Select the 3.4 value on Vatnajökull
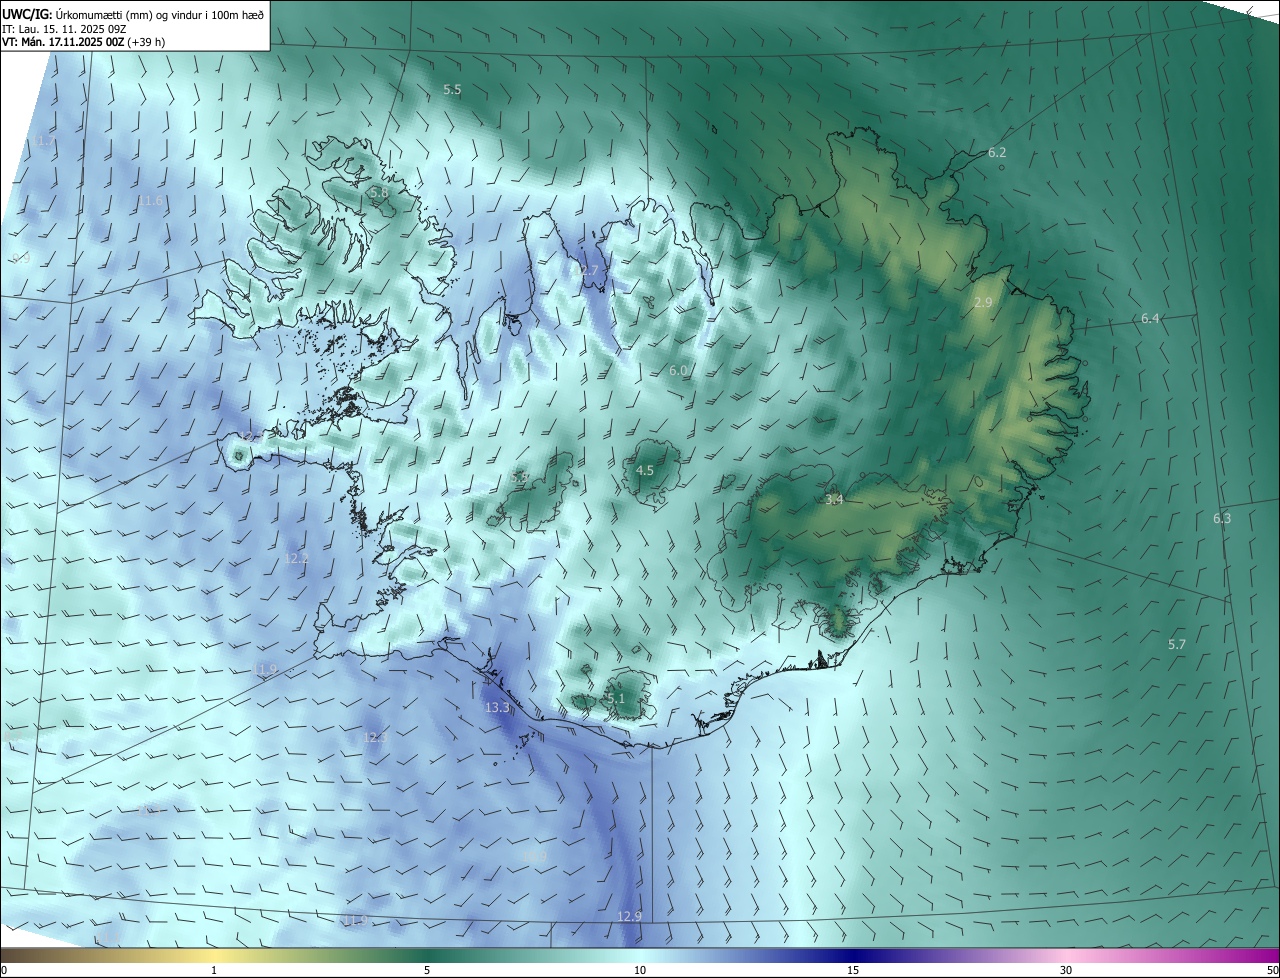 (834, 499)
